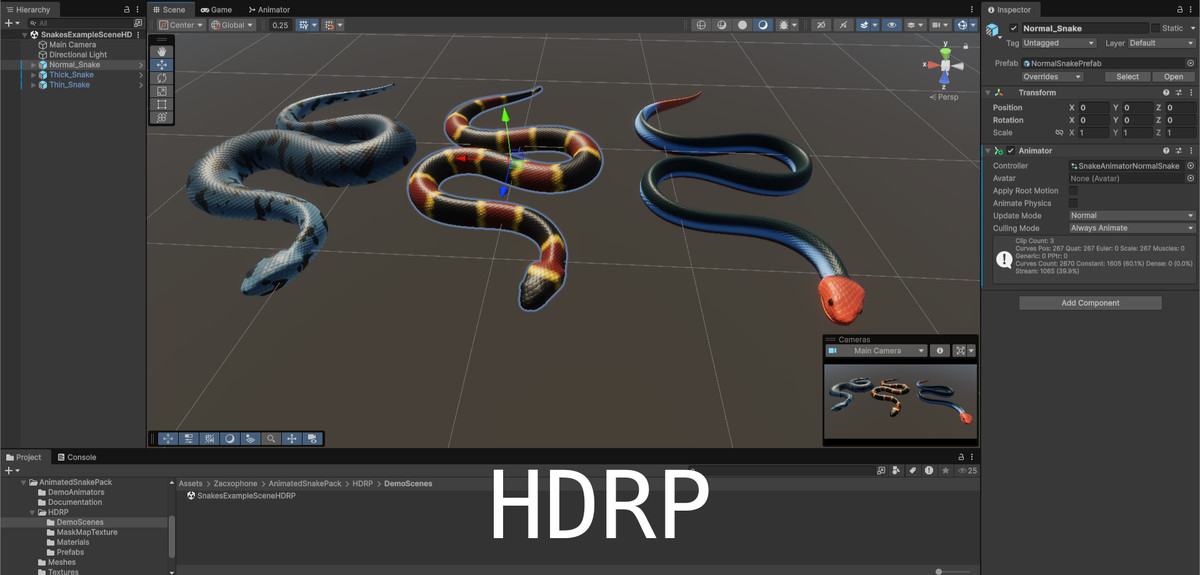Enable Animate Physics checkbox

(x=1073, y=203)
